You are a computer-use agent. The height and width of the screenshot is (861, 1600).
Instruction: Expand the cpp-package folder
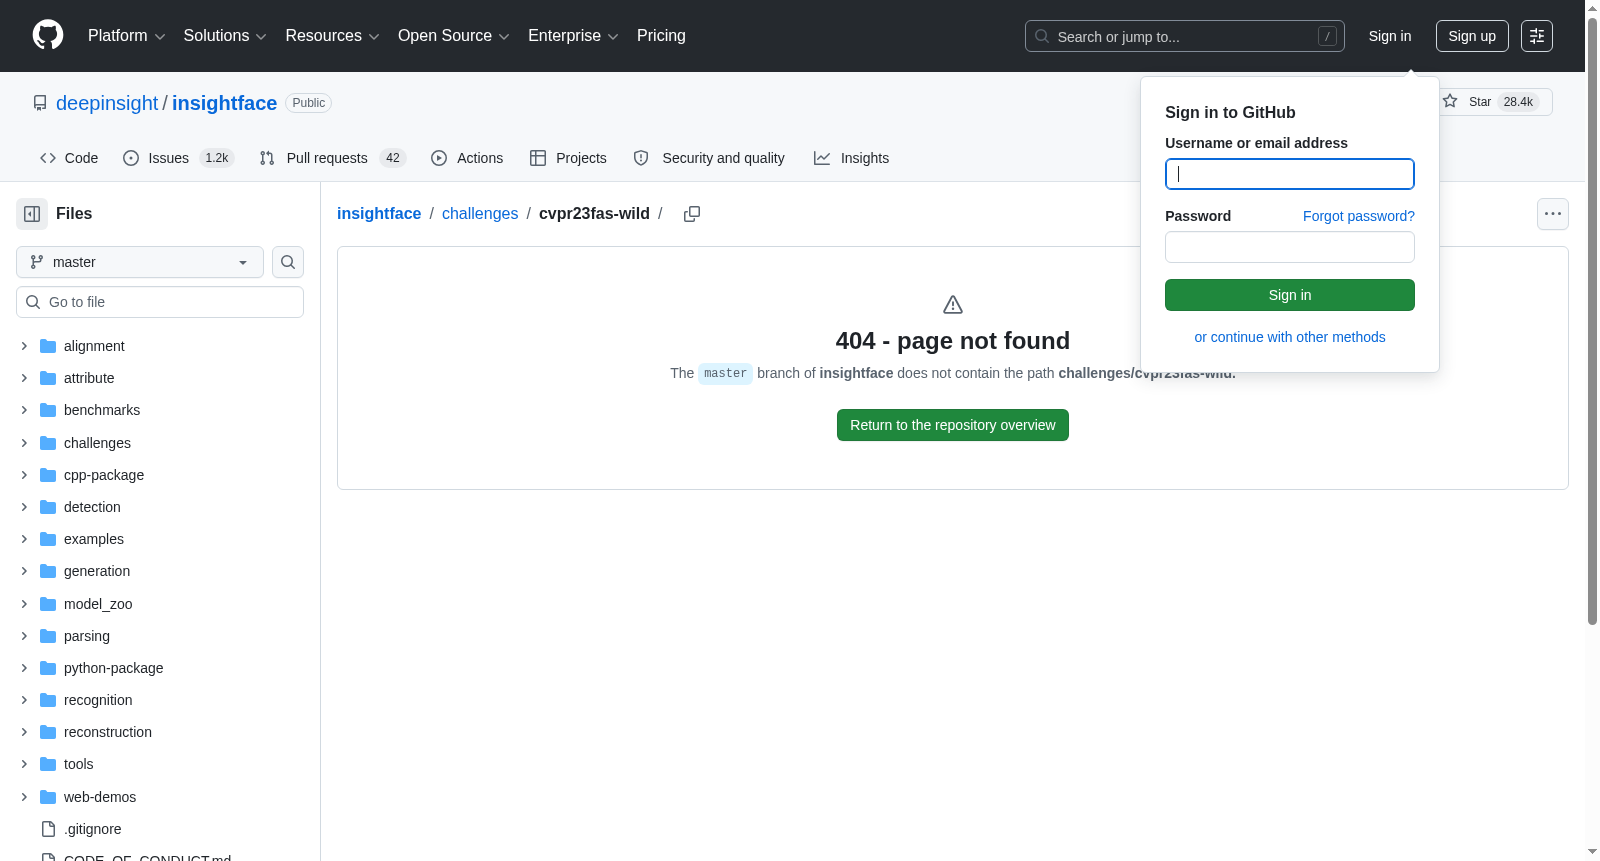click(x=24, y=475)
